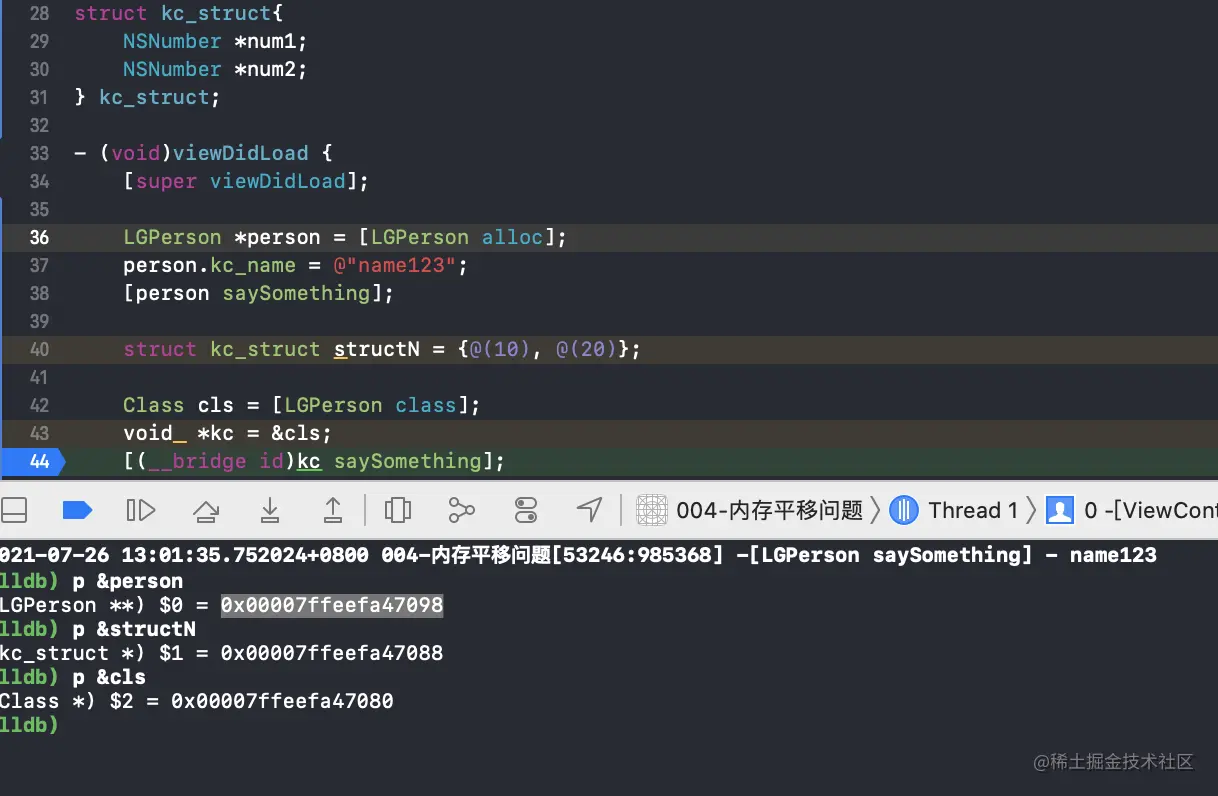1218x796 pixels.
Task: Select the 004-内存平移问题 process breadcrumb
Action: [750, 510]
